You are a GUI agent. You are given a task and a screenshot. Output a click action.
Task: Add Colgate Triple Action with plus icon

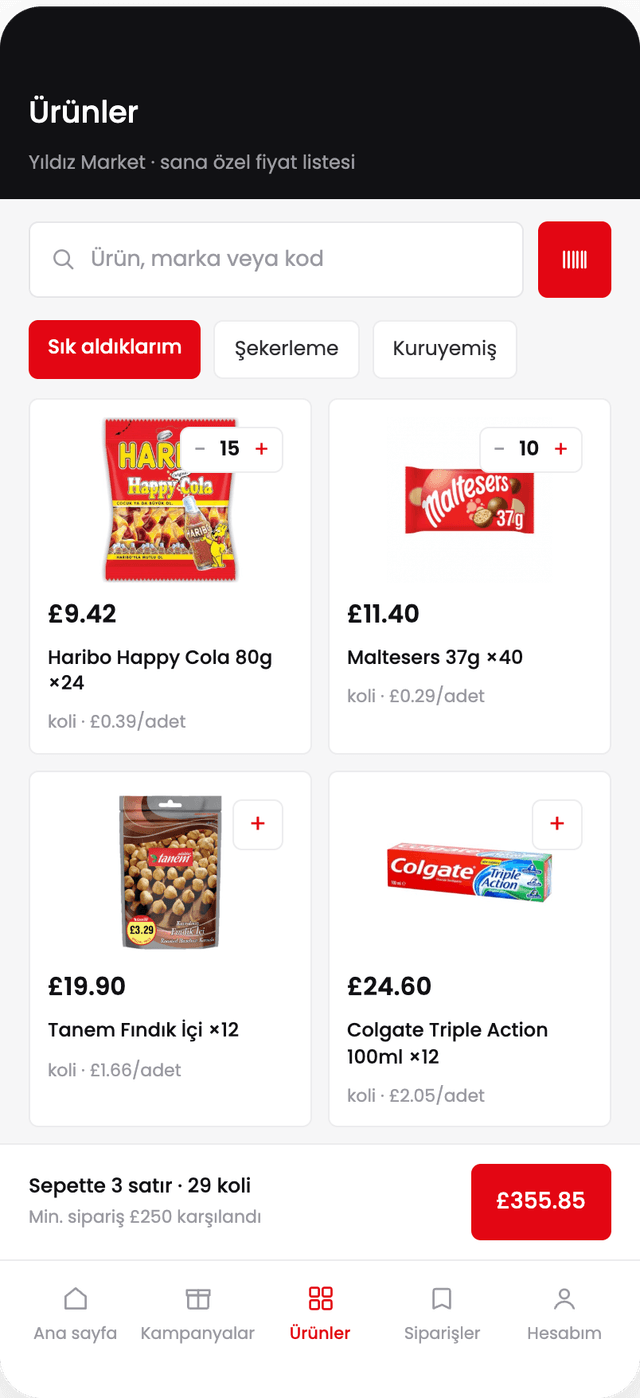pos(557,824)
